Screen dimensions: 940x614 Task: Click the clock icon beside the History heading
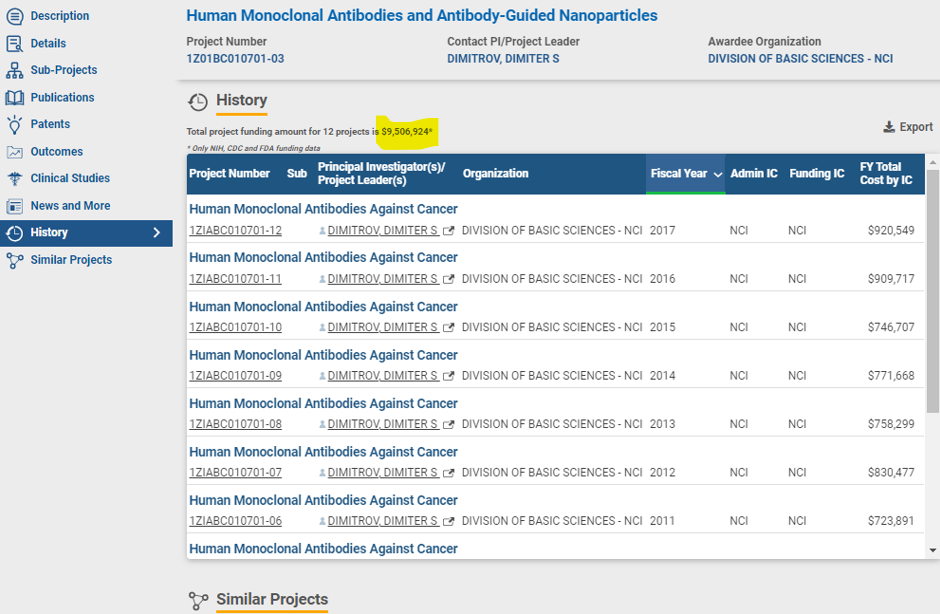pyautogui.click(x=198, y=102)
